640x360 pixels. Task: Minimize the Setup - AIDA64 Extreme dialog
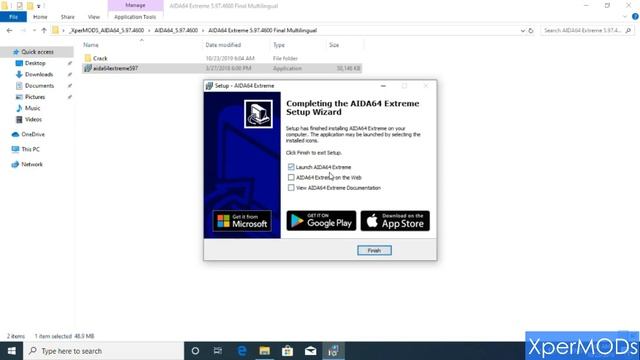click(x=383, y=86)
